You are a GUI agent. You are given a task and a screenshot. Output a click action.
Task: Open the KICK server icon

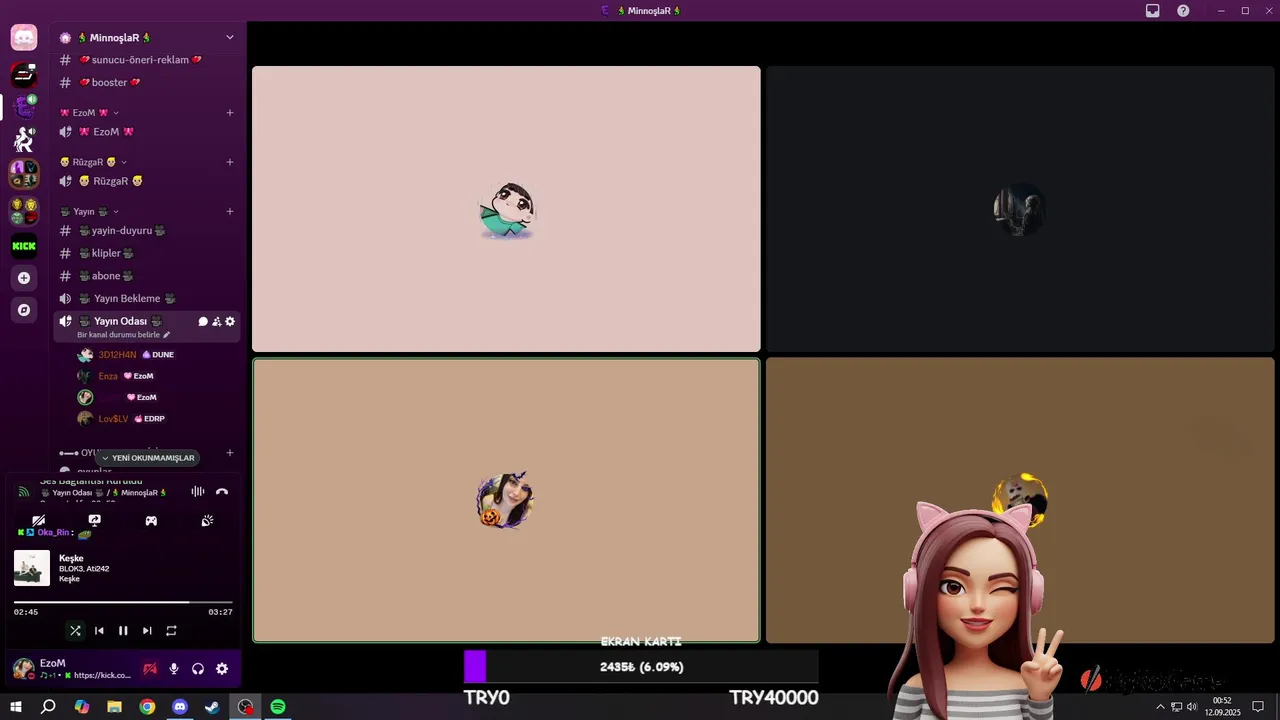pyautogui.click(x=24, y=246)
